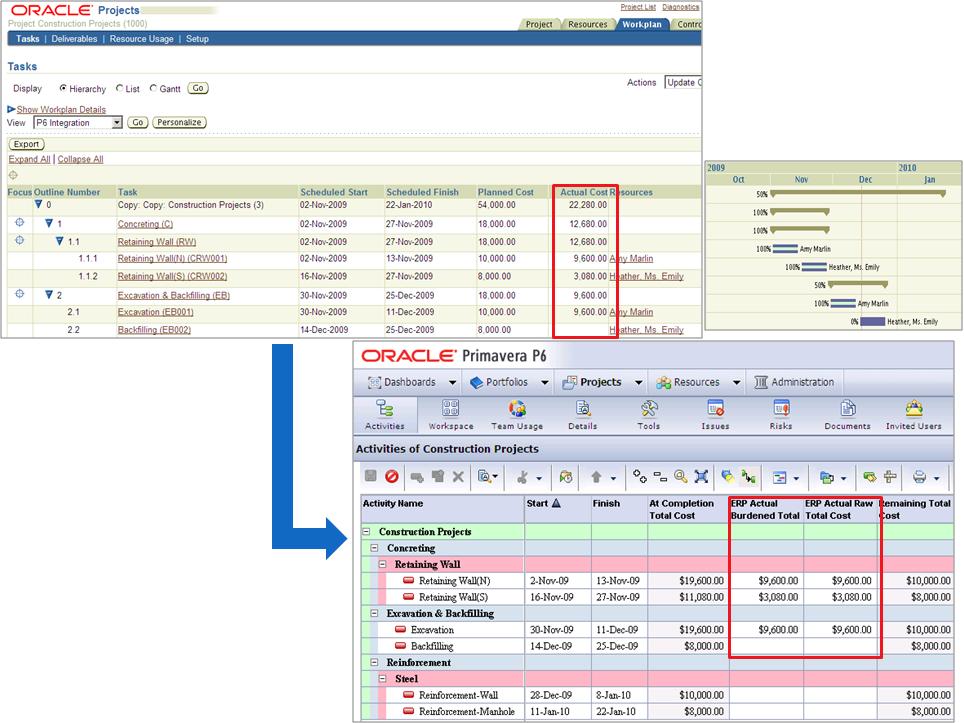964x723 pixels.
Task: Click the Export button
Action: pyautogui.click(x=26, y=144)
